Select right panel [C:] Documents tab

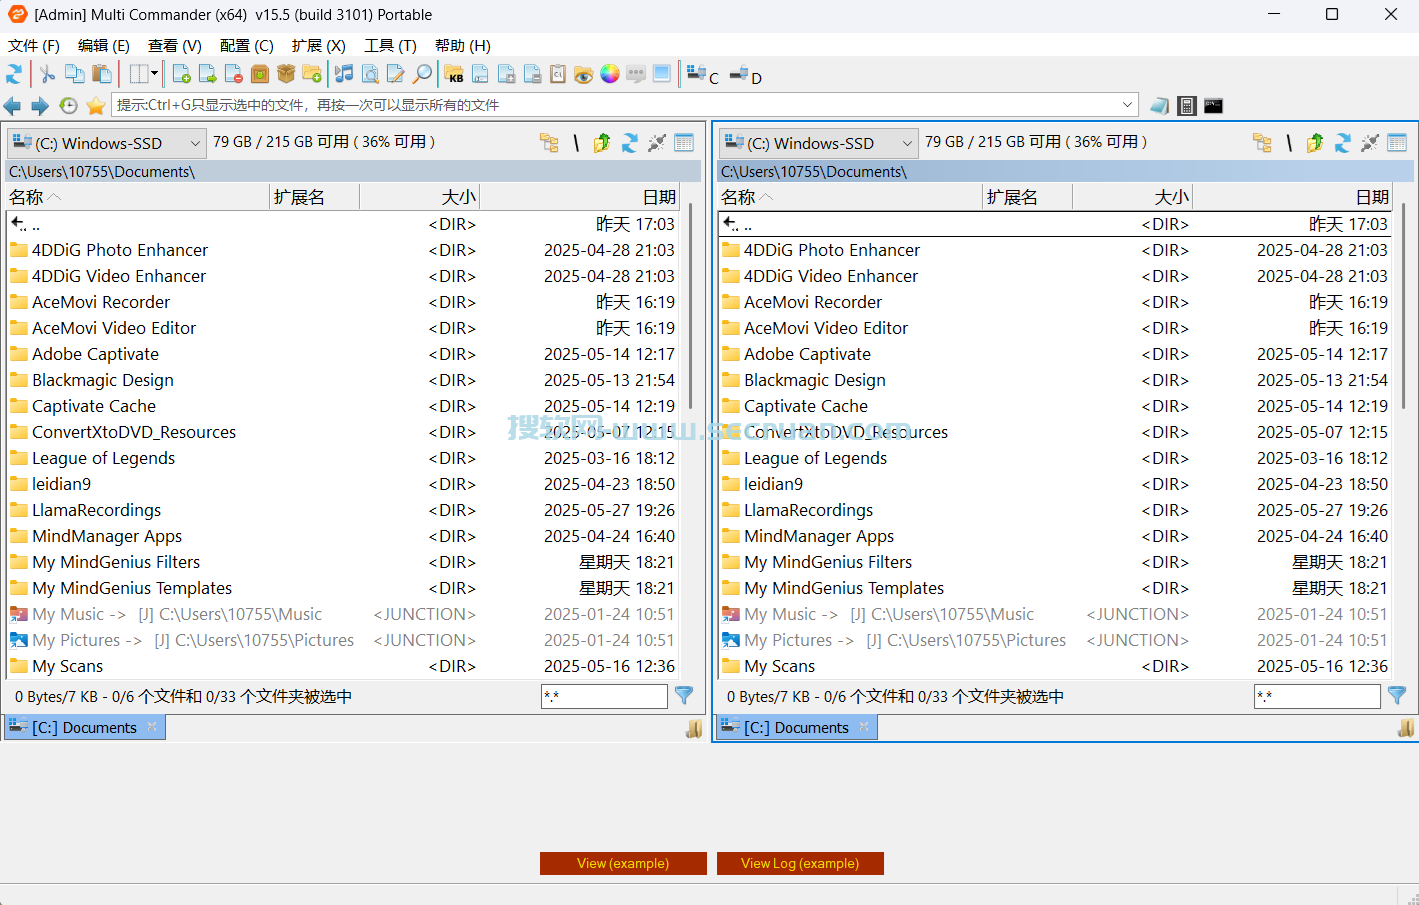click(x=796, y=727)
